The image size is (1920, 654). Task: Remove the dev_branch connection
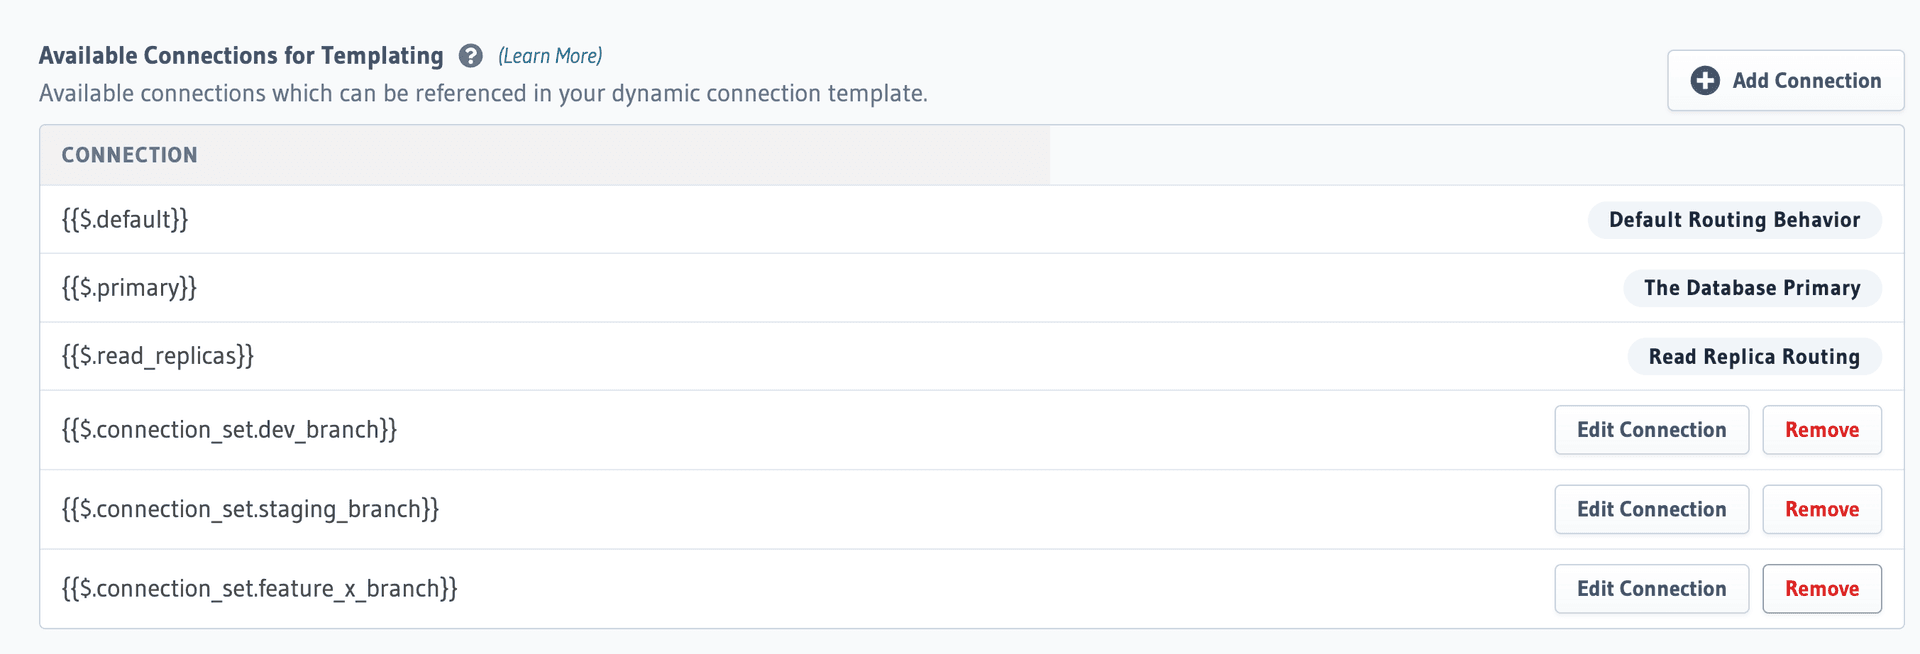click(x=1822, y=429)
